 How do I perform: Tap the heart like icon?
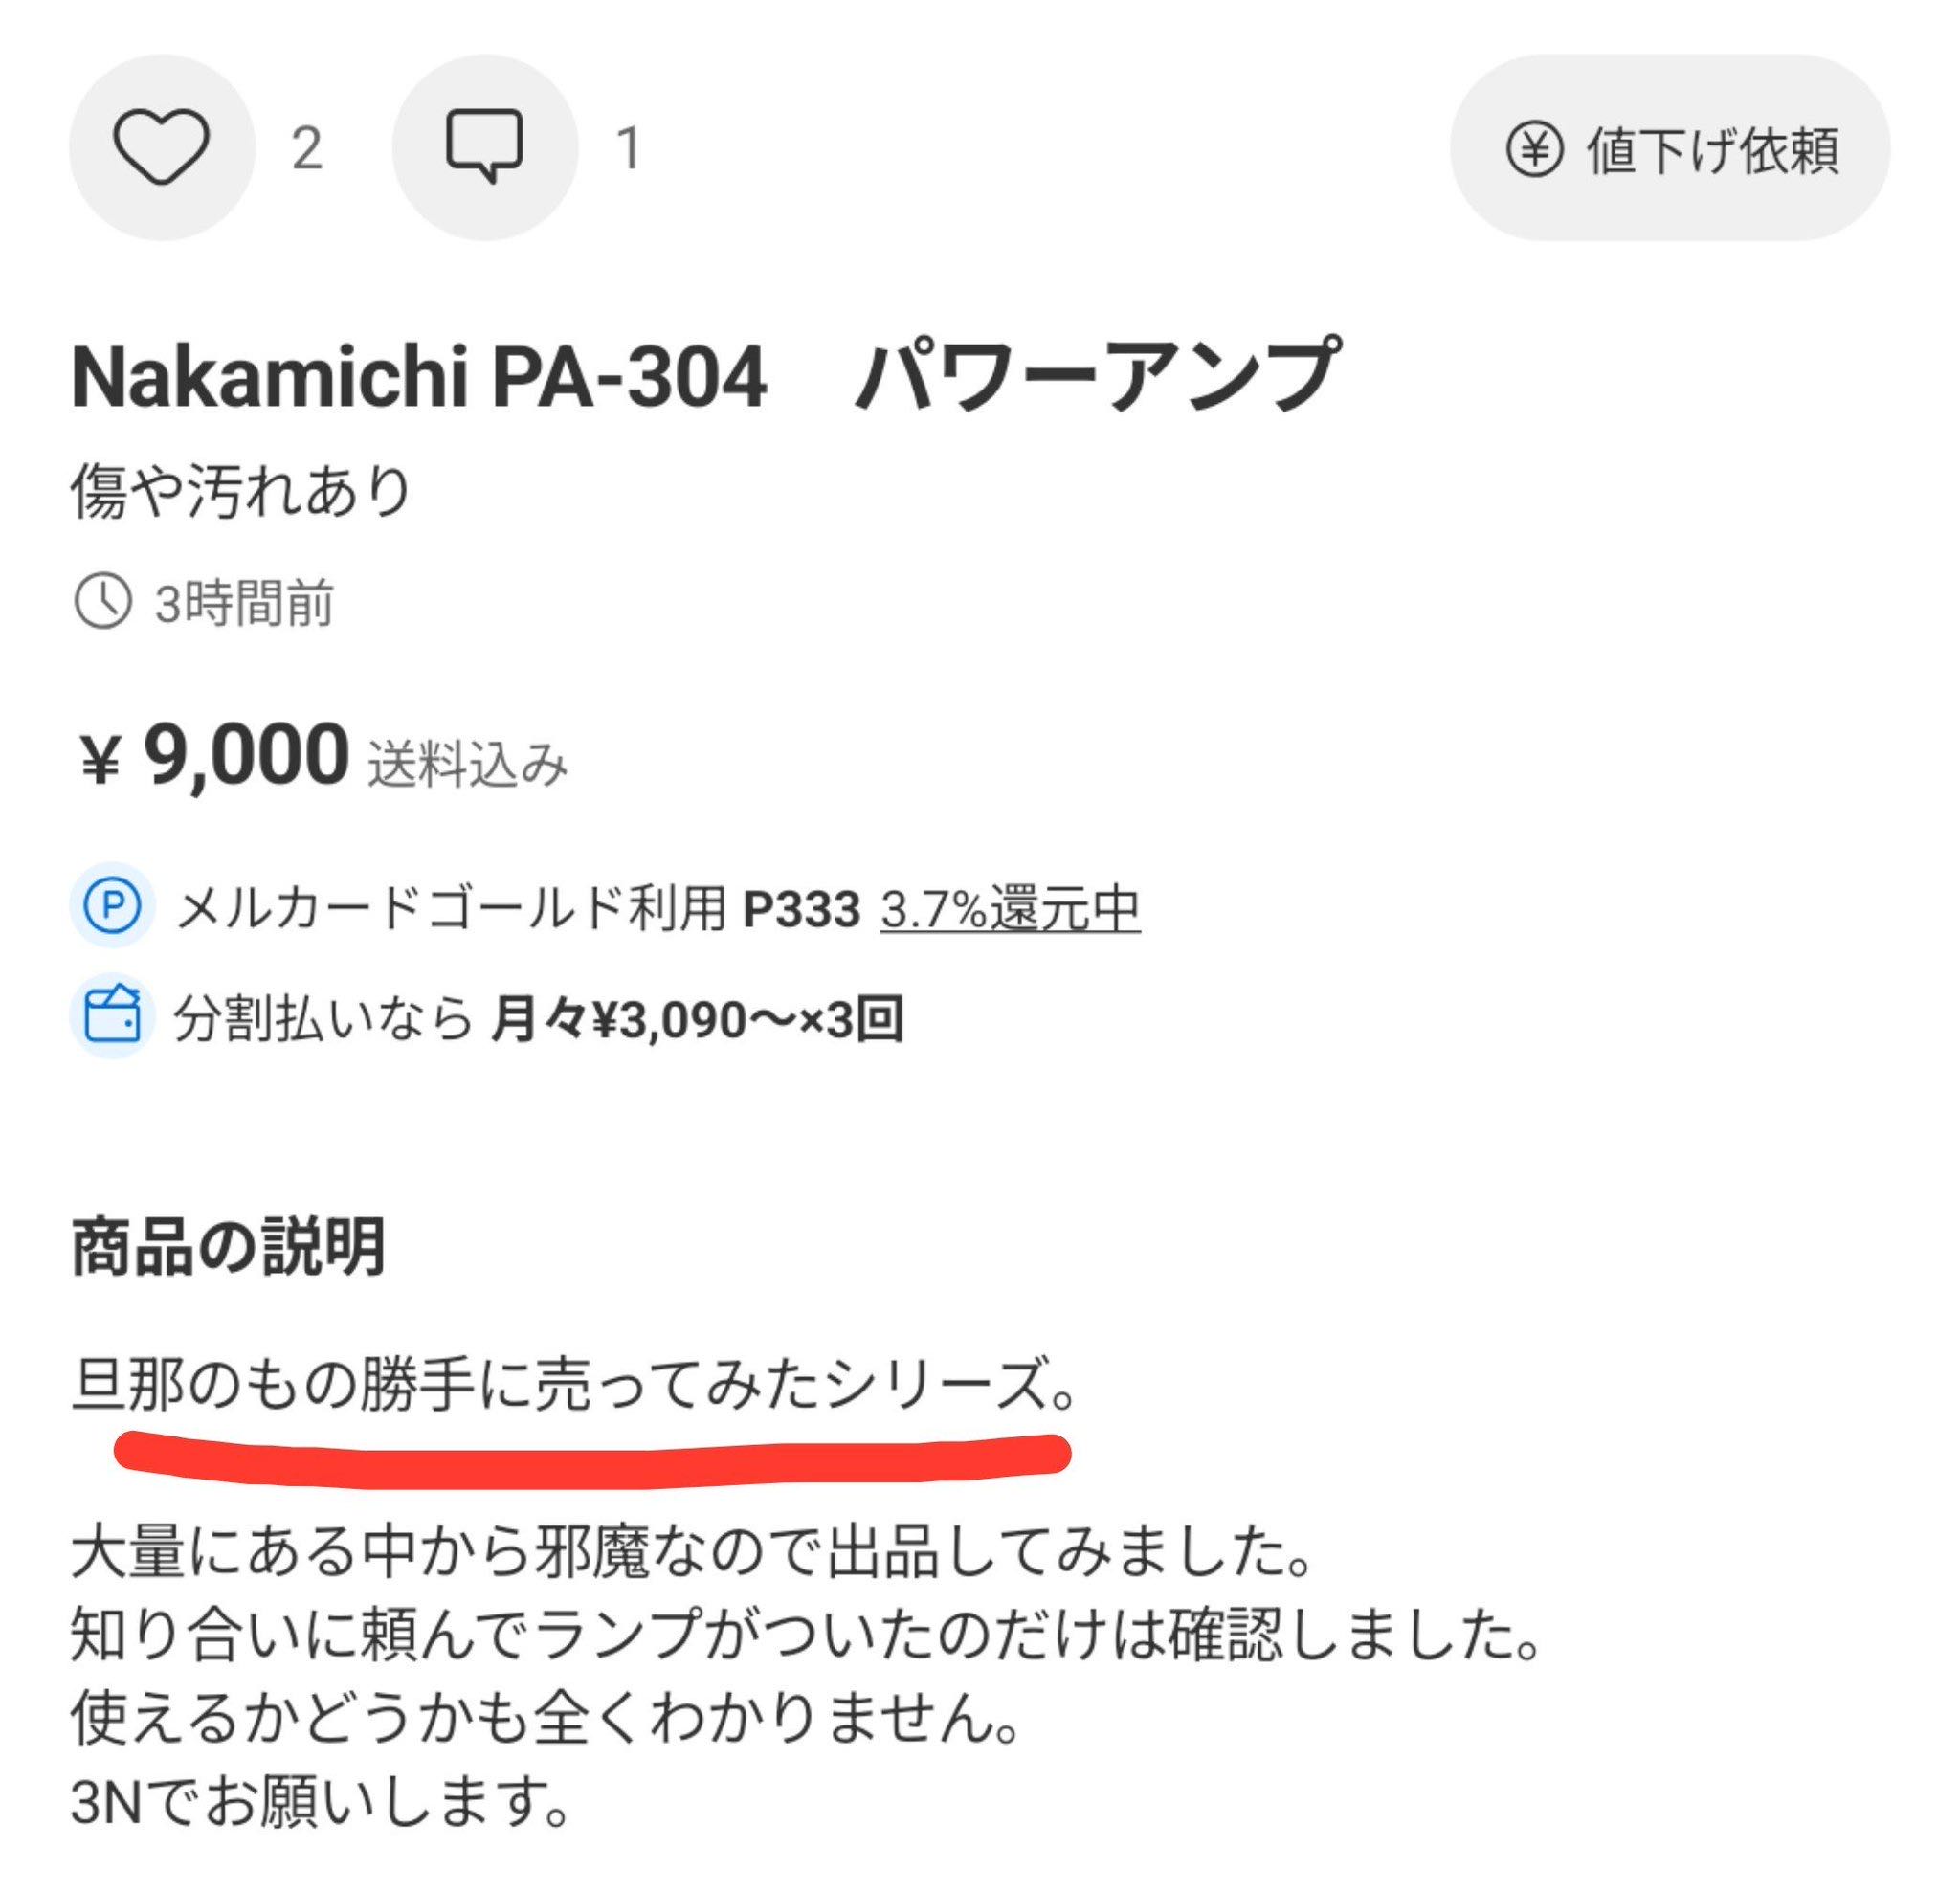pos(161,148)
